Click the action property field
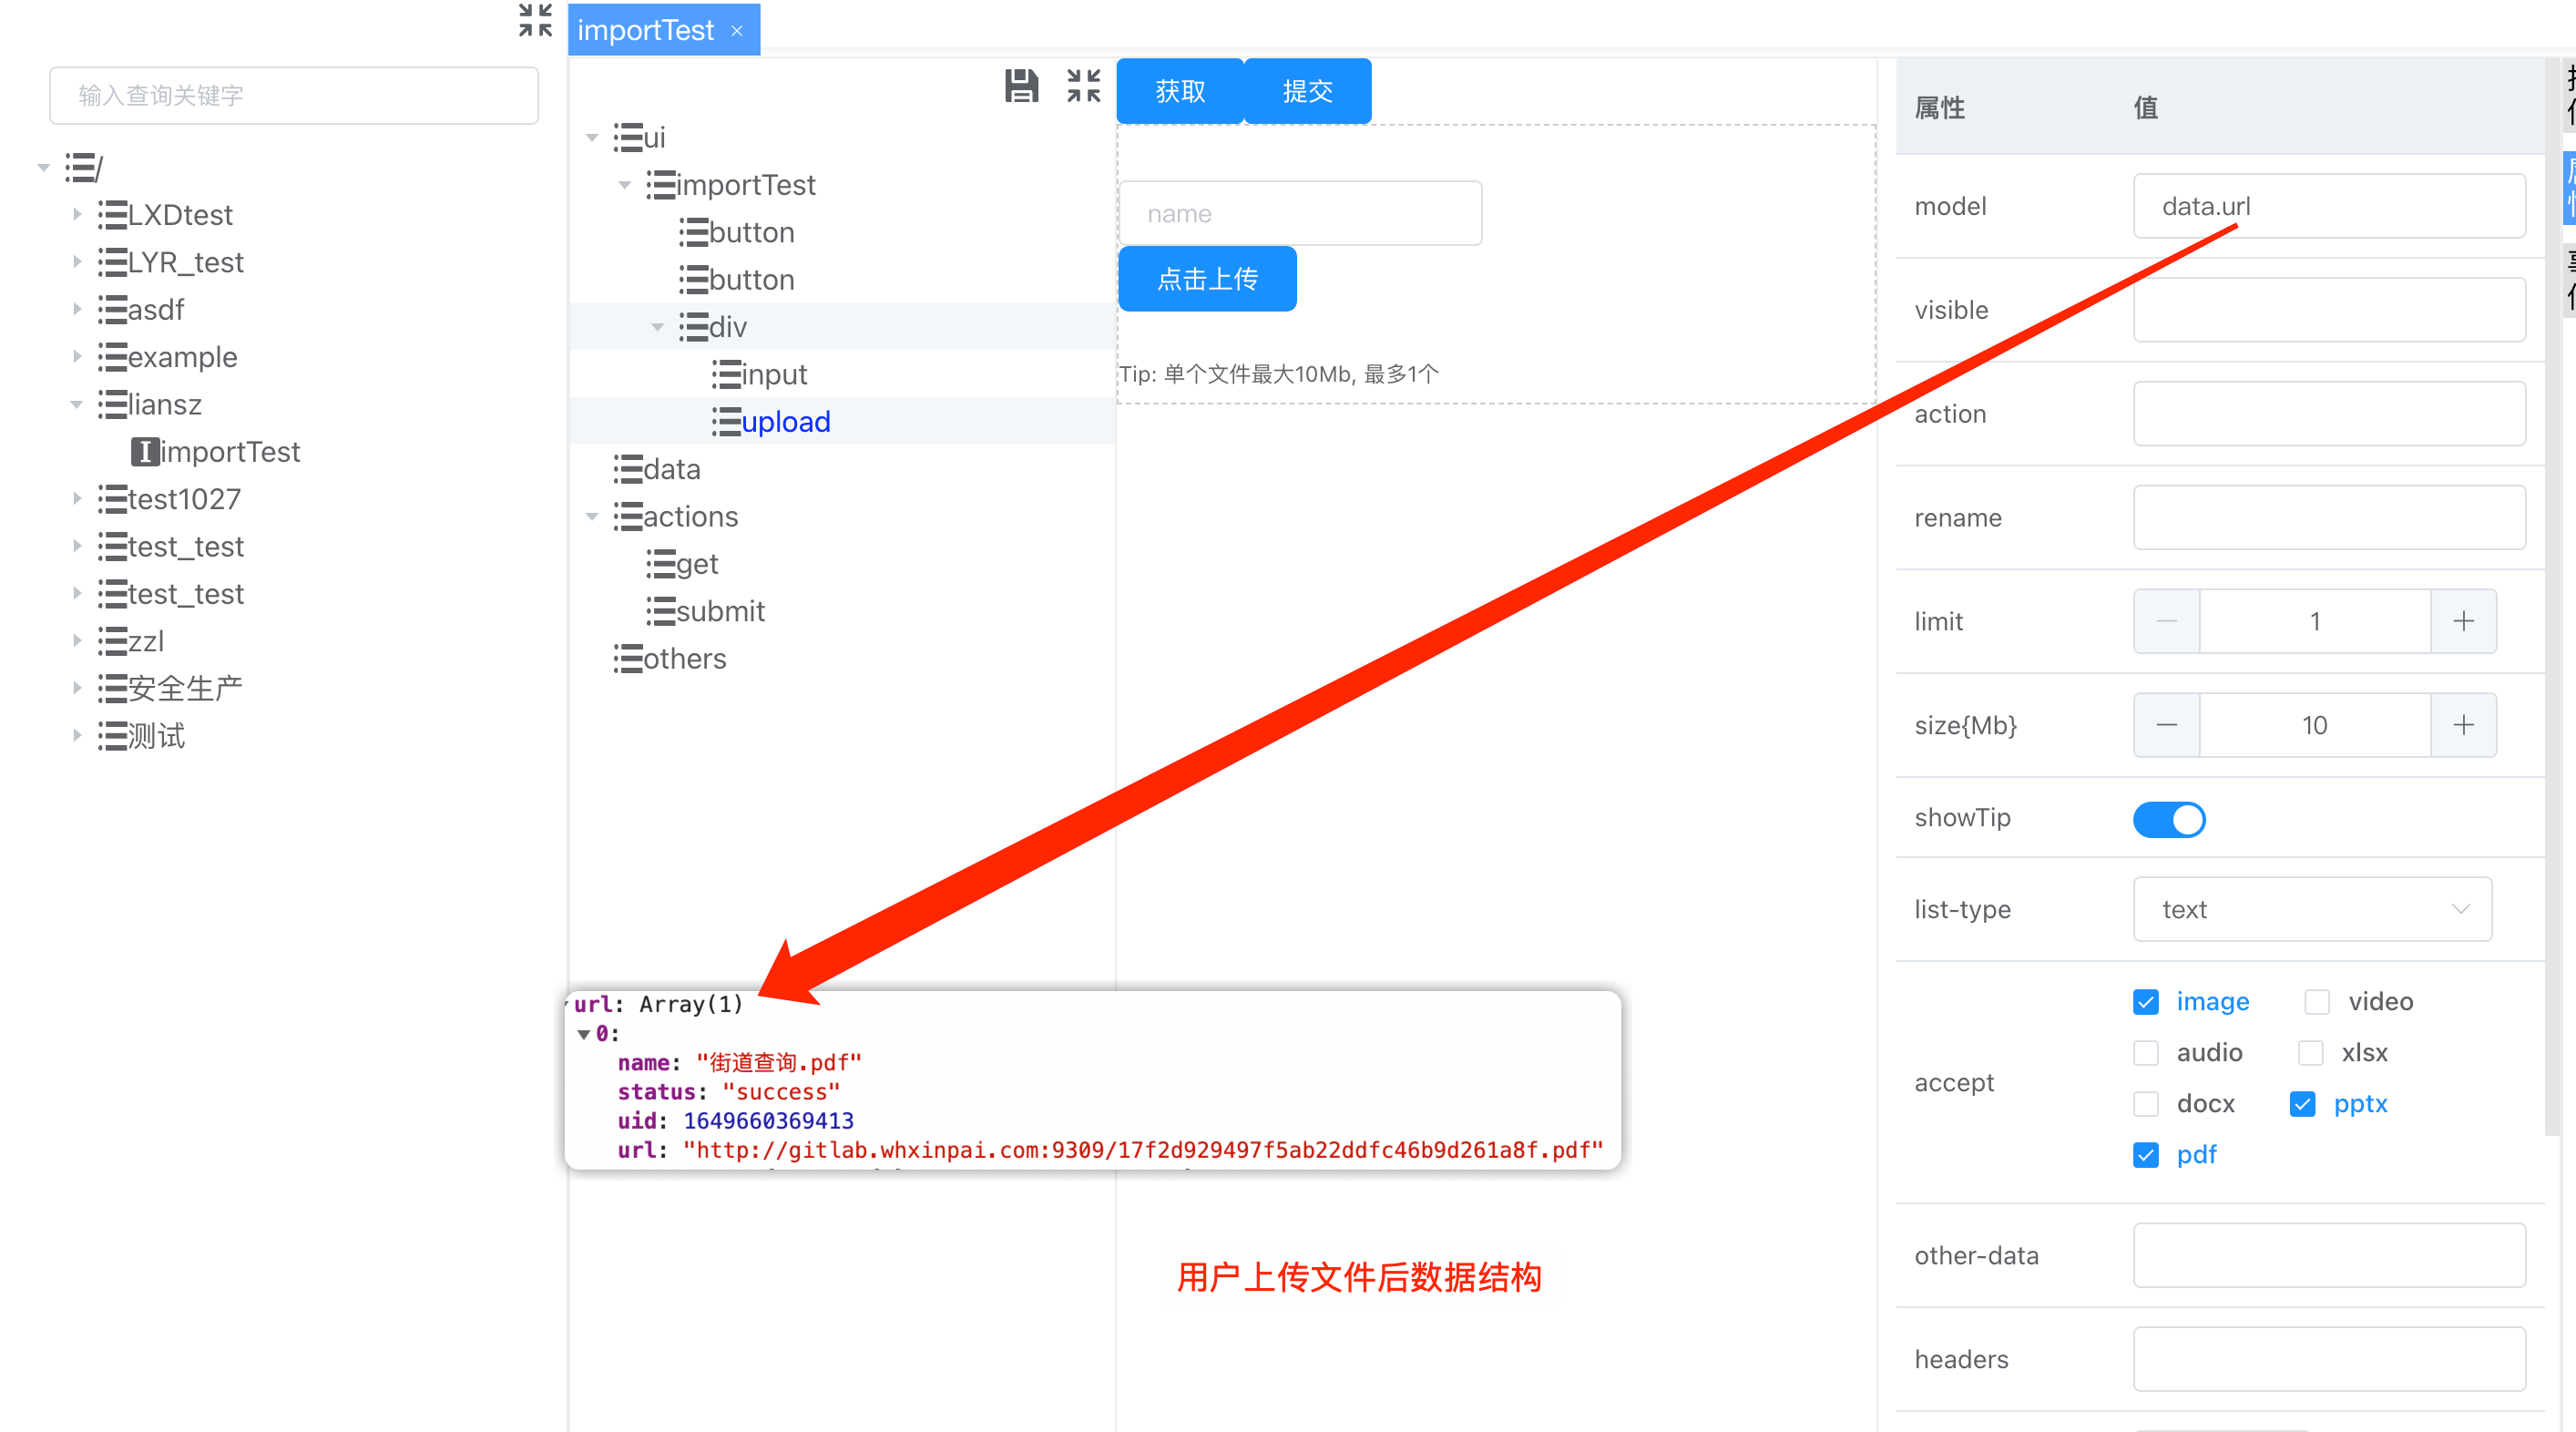2576x1432 pixels. click(2329, 414)
